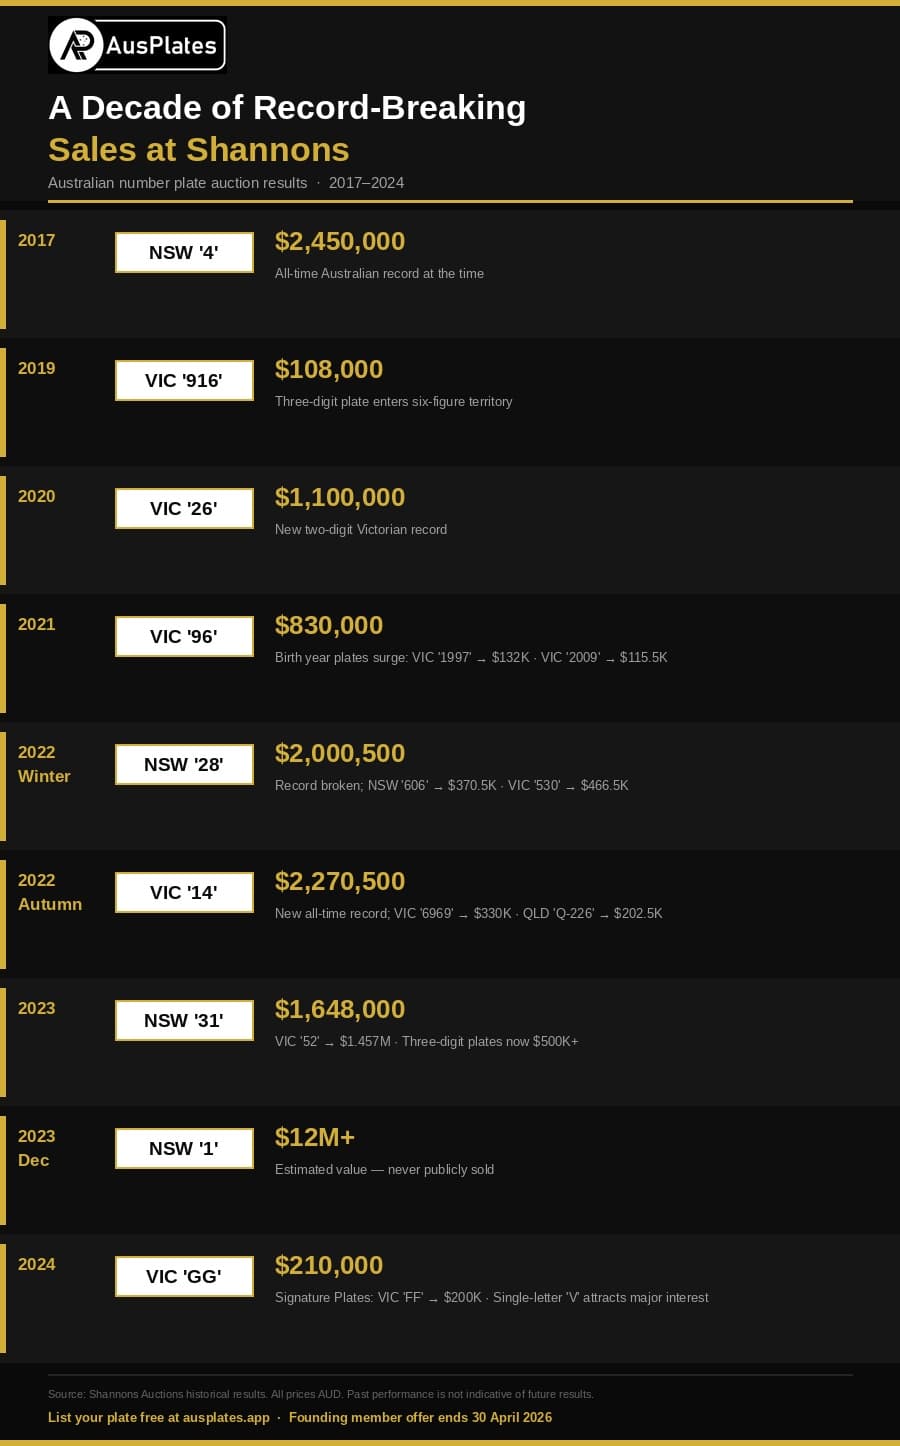900x1446 pixels.
Task: Select the VIC '916' plate badge
Action: 184,381
